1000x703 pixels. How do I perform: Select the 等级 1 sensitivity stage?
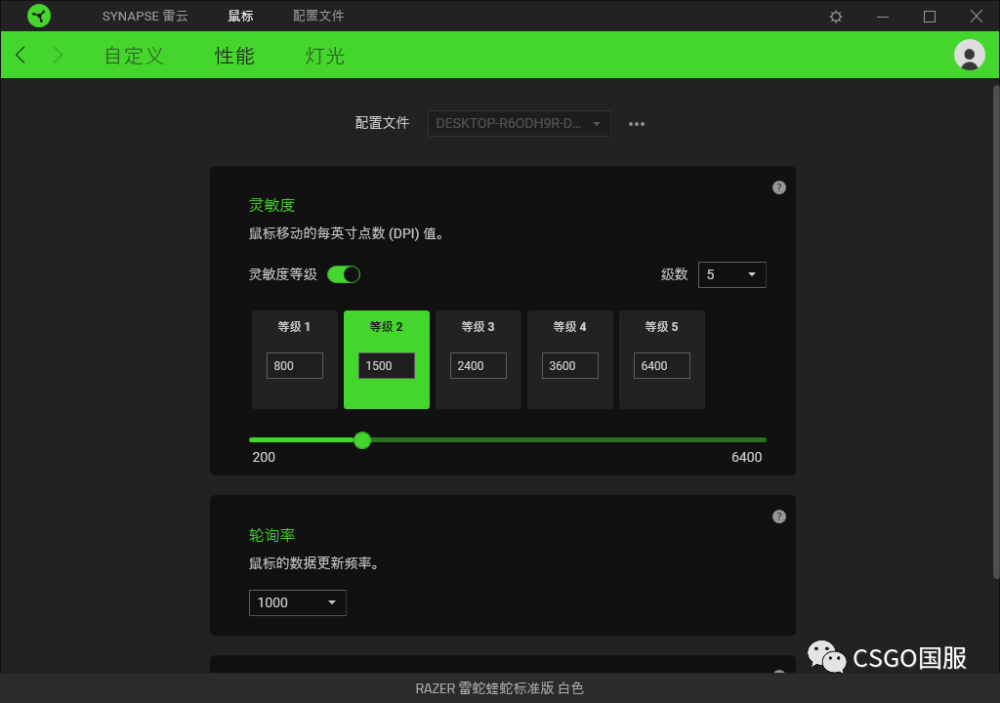(x=295, y=360)
